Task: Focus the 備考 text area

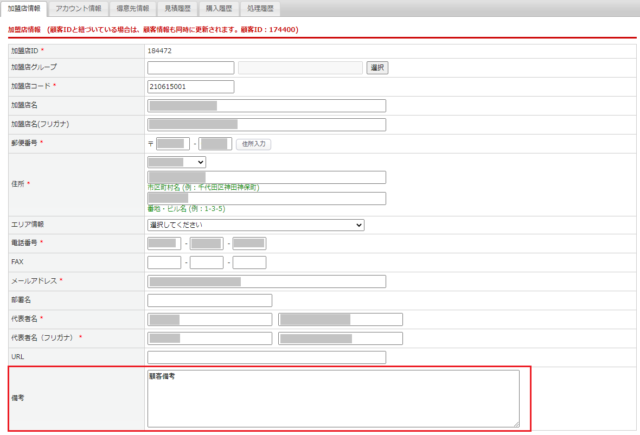Action: tap(332, 398)
